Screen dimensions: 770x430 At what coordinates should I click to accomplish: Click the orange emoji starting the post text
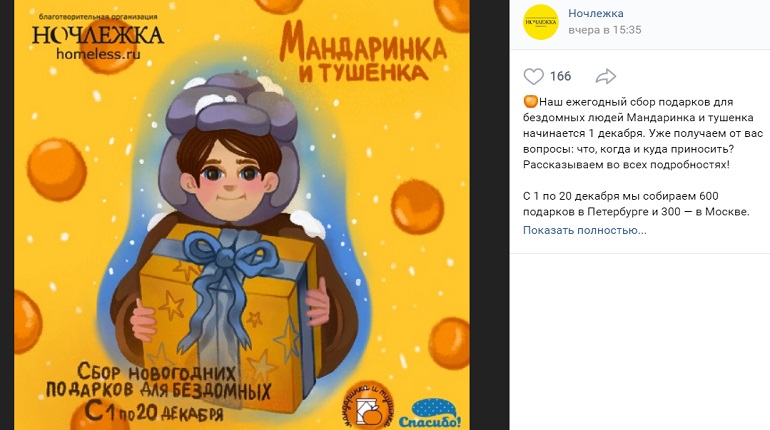[531, 102]
